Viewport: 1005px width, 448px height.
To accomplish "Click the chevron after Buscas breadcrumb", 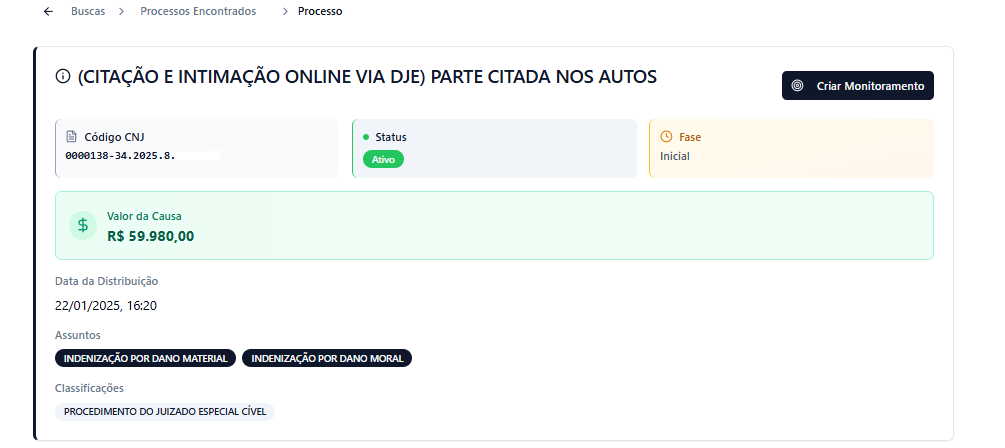I will 121,12.
